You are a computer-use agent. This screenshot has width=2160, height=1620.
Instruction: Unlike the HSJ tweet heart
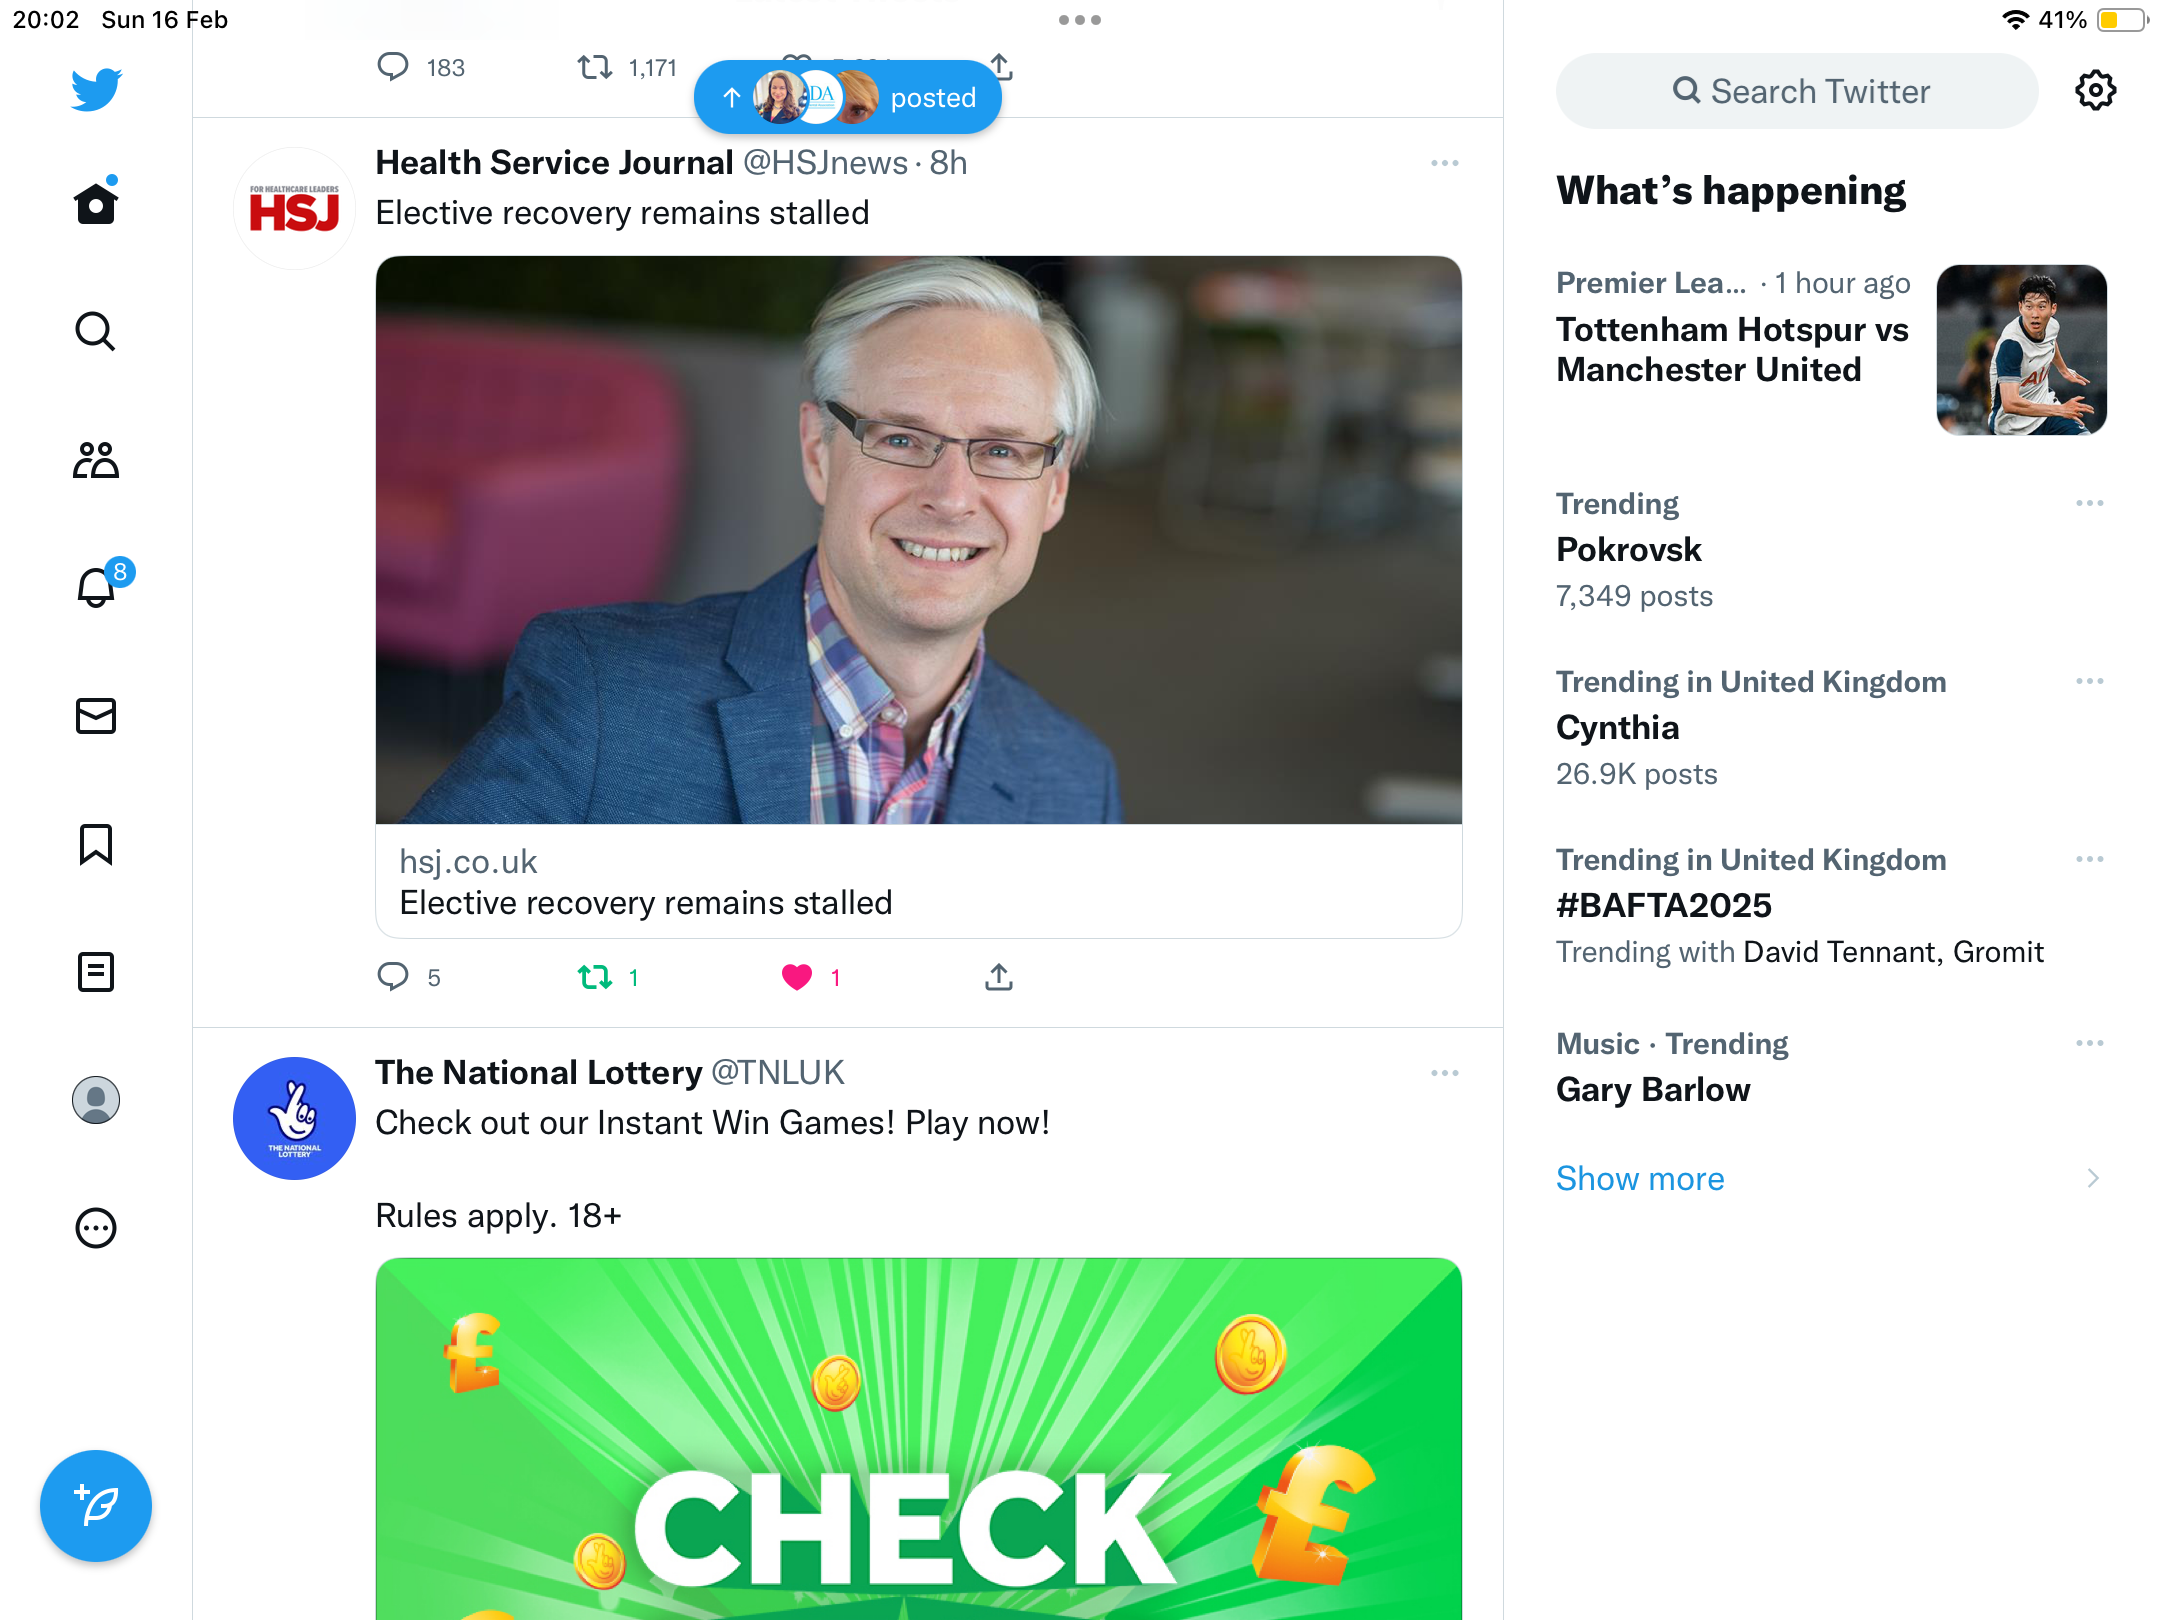click(x=810, y=976)
